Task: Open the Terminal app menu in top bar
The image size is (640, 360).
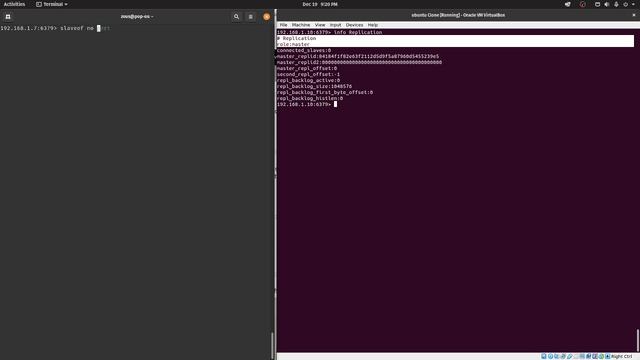Action: click(x=52, y=4)
